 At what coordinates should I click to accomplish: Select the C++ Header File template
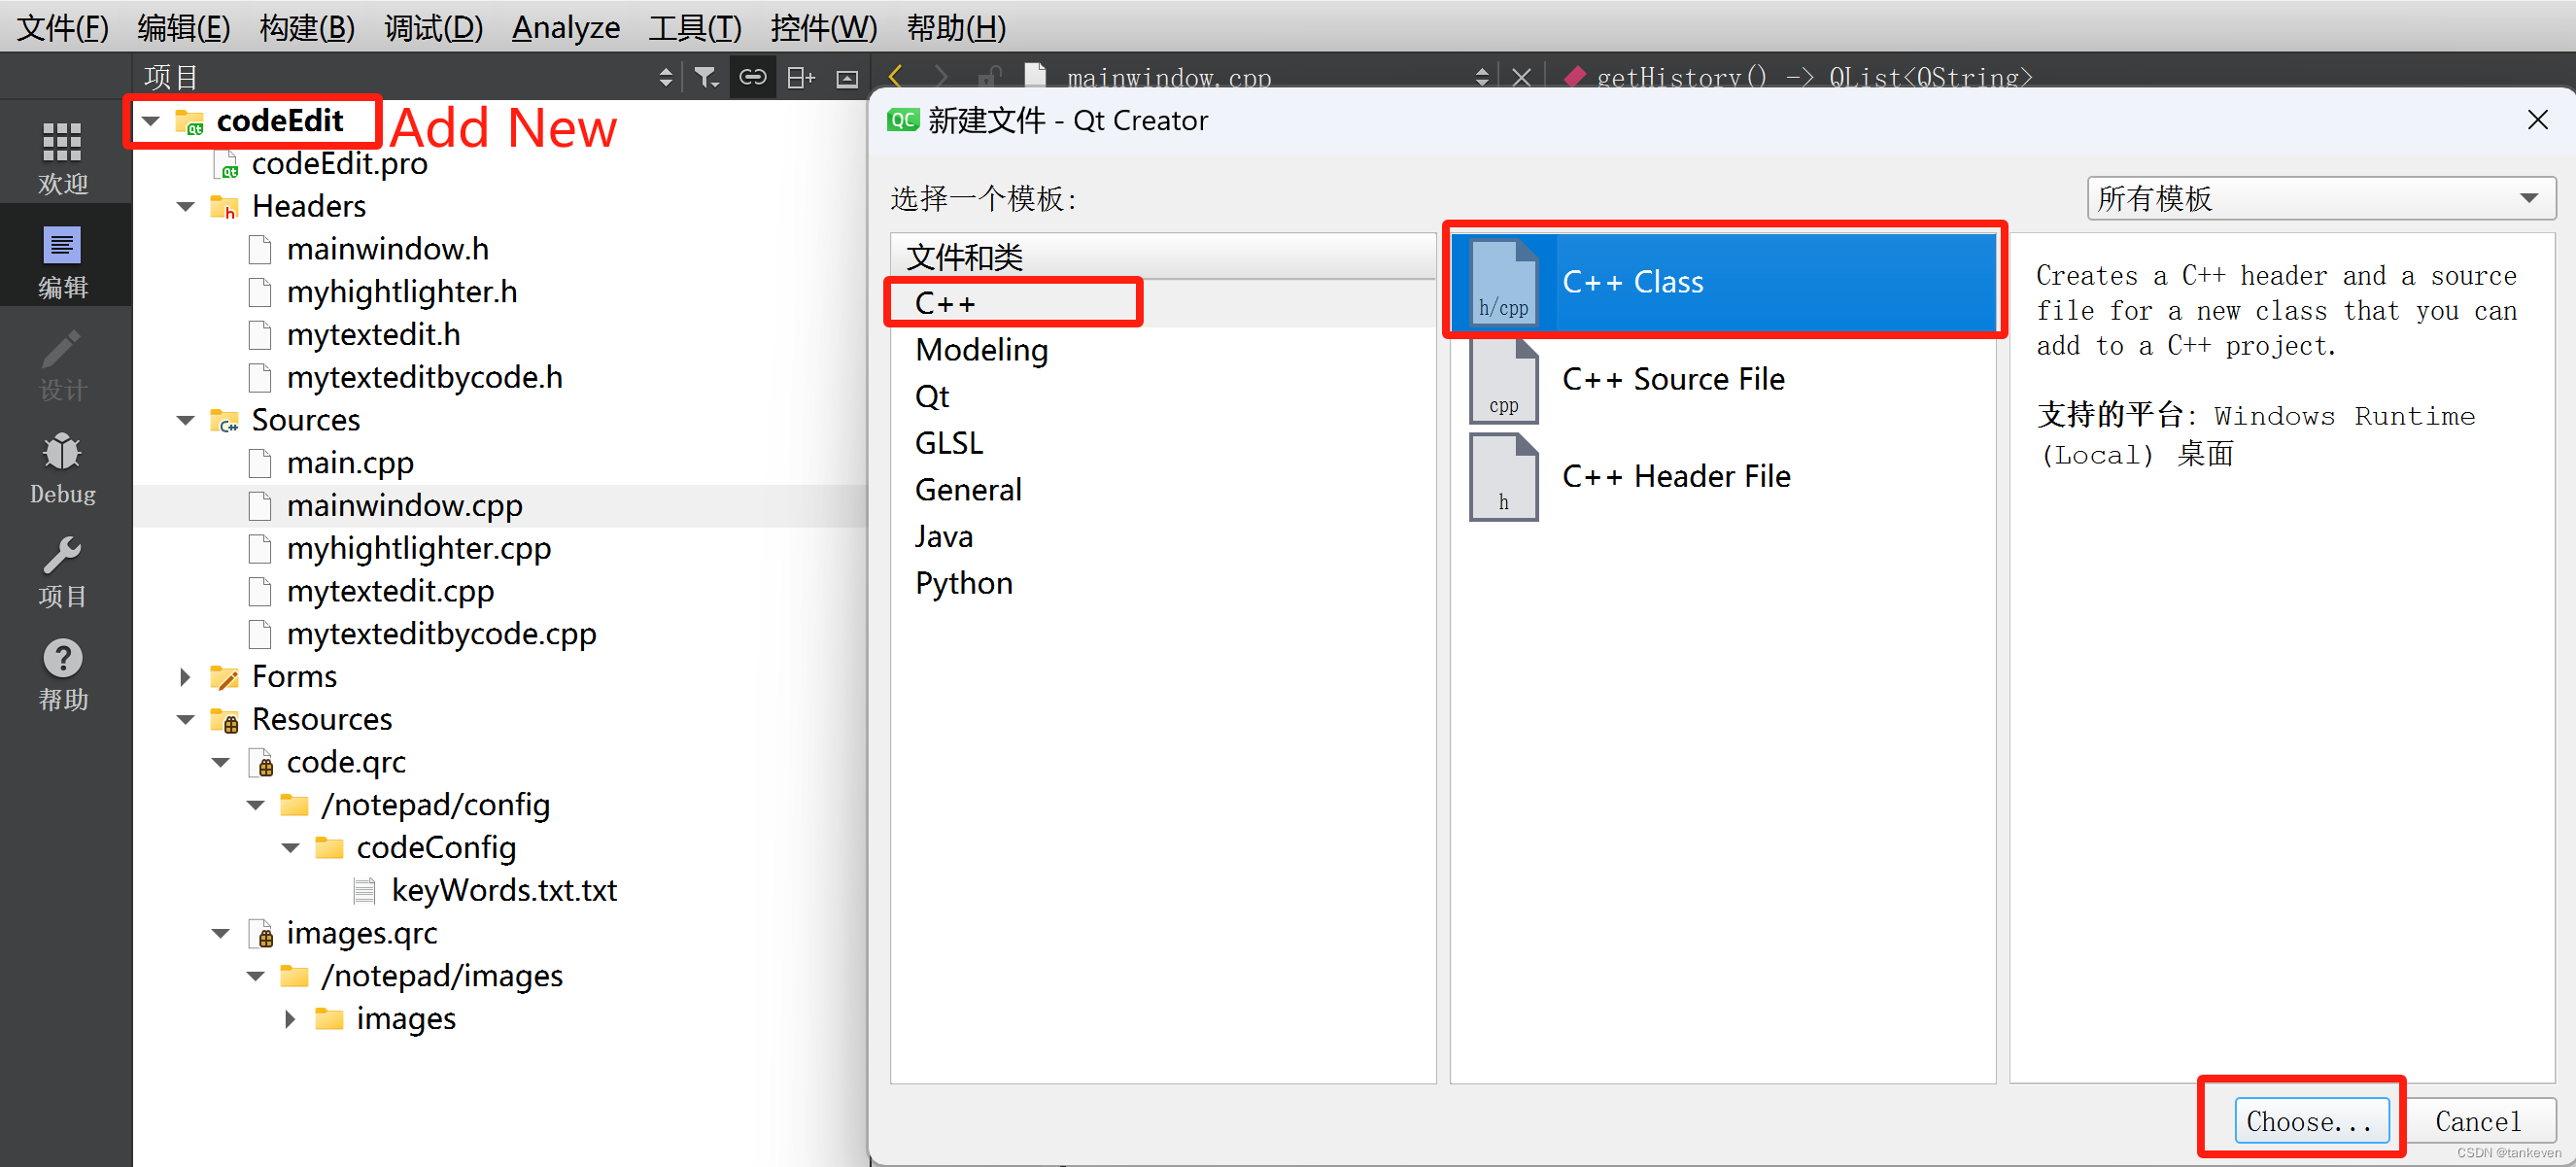coord(1675,476)
